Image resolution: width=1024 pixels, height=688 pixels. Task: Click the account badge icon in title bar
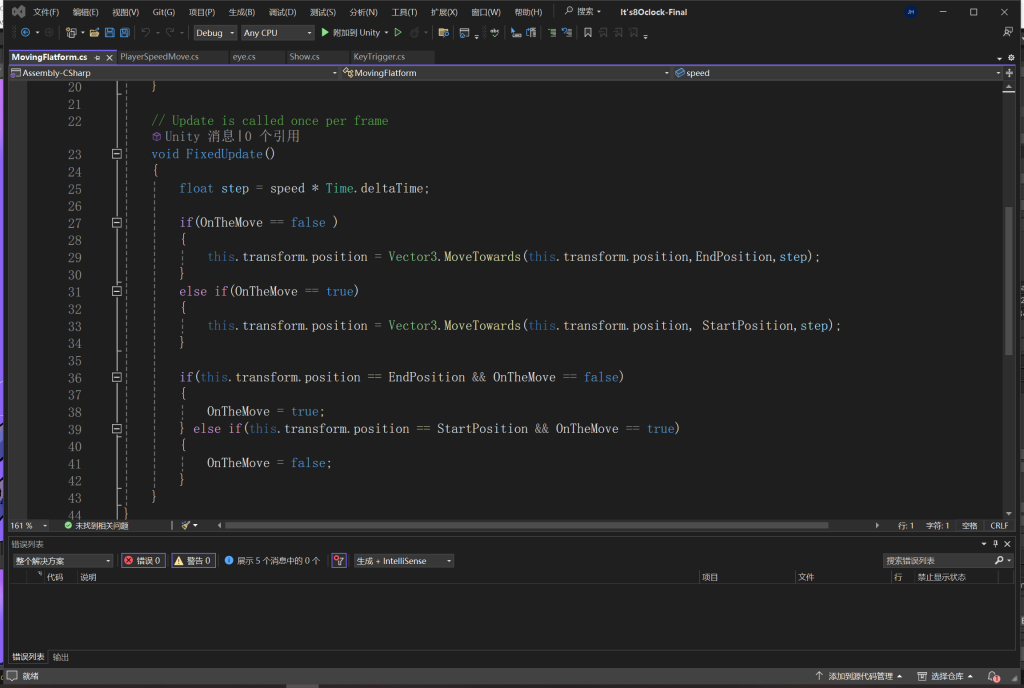910,12
